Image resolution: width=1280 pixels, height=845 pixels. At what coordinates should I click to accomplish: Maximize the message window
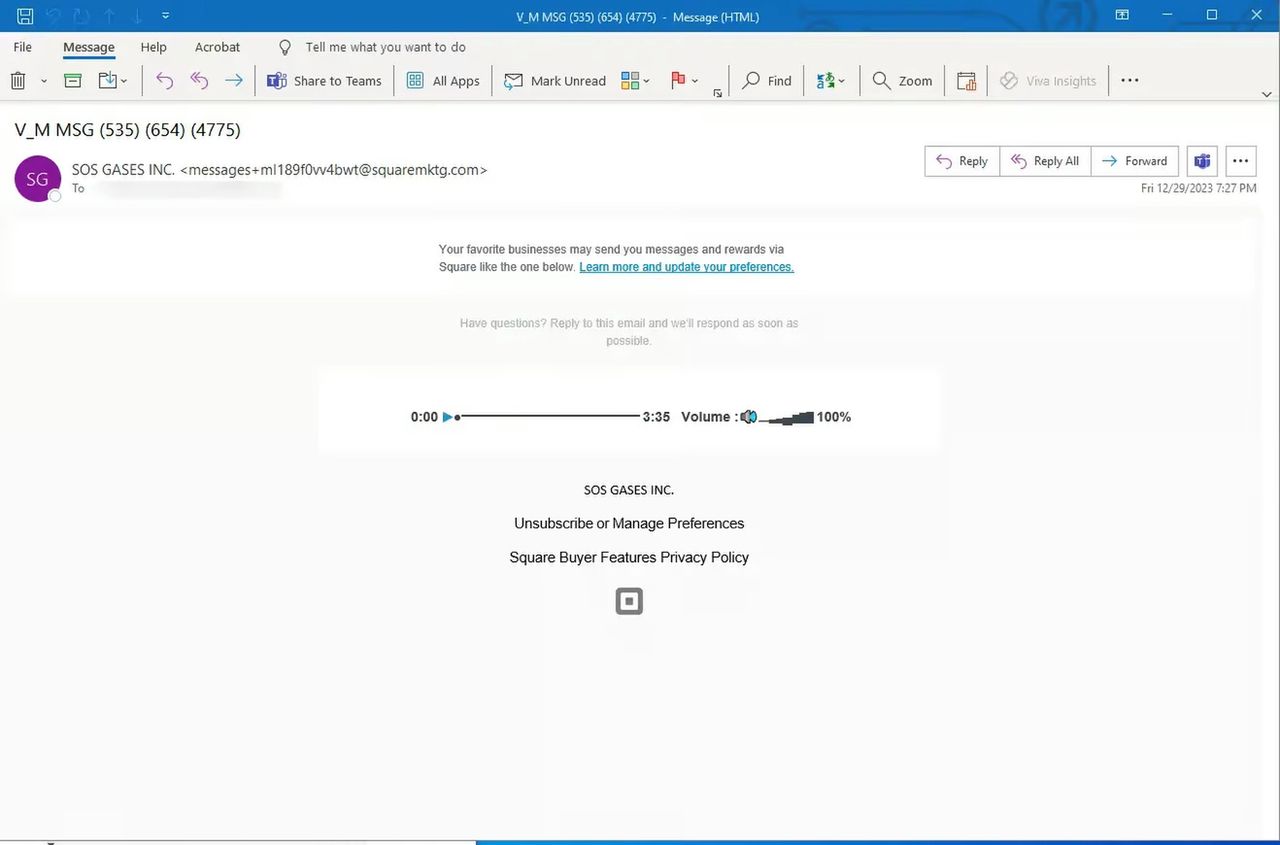click(x=1212, y=15)
